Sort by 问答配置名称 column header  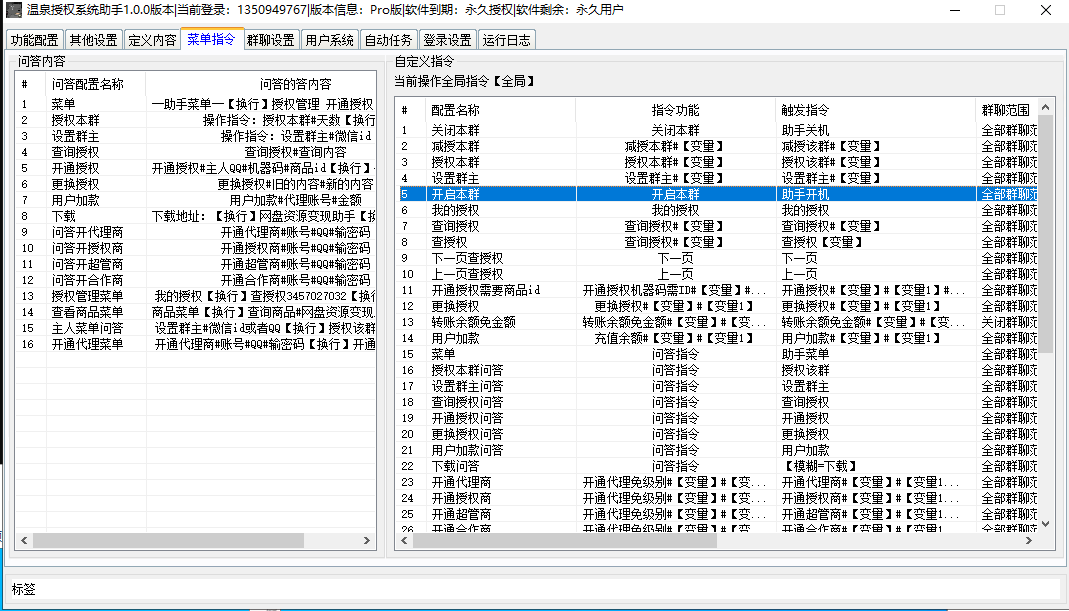pyautogui.click(x=87, y=84)
